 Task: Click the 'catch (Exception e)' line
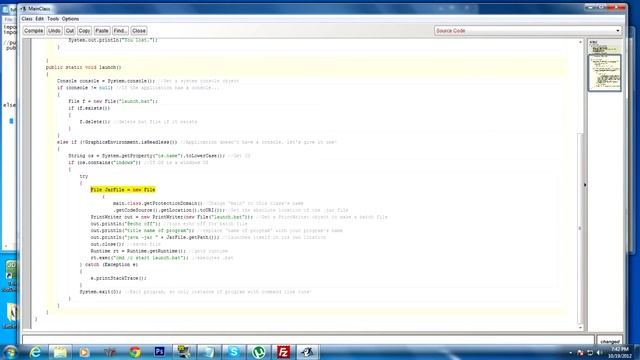pos(111,264)
